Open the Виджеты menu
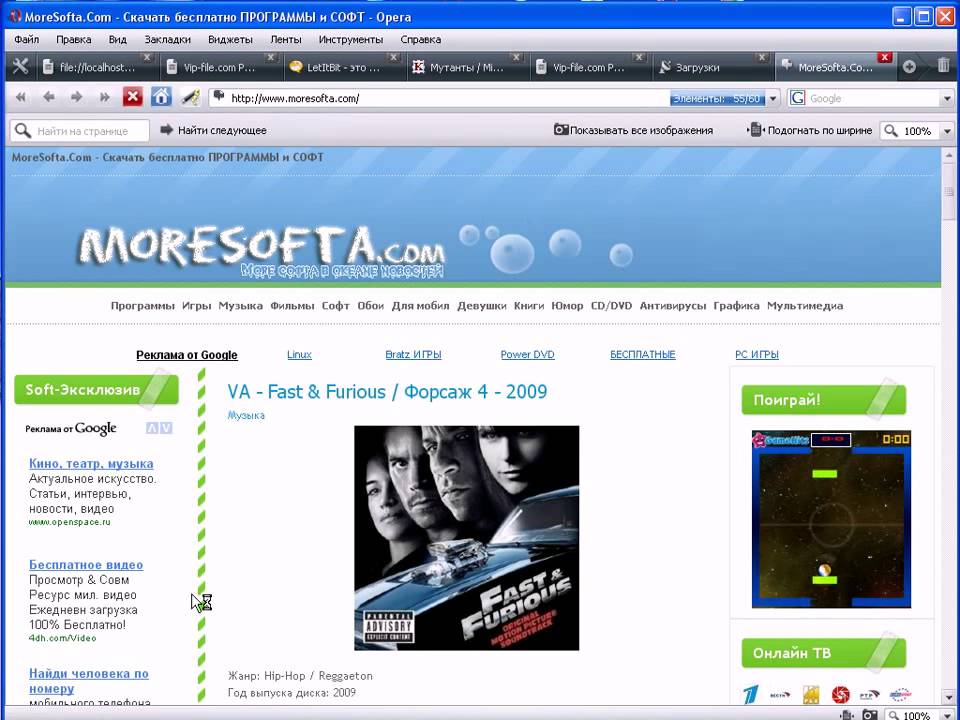The image size is (960, 720). pyautogui.click(x=230, y=39)
